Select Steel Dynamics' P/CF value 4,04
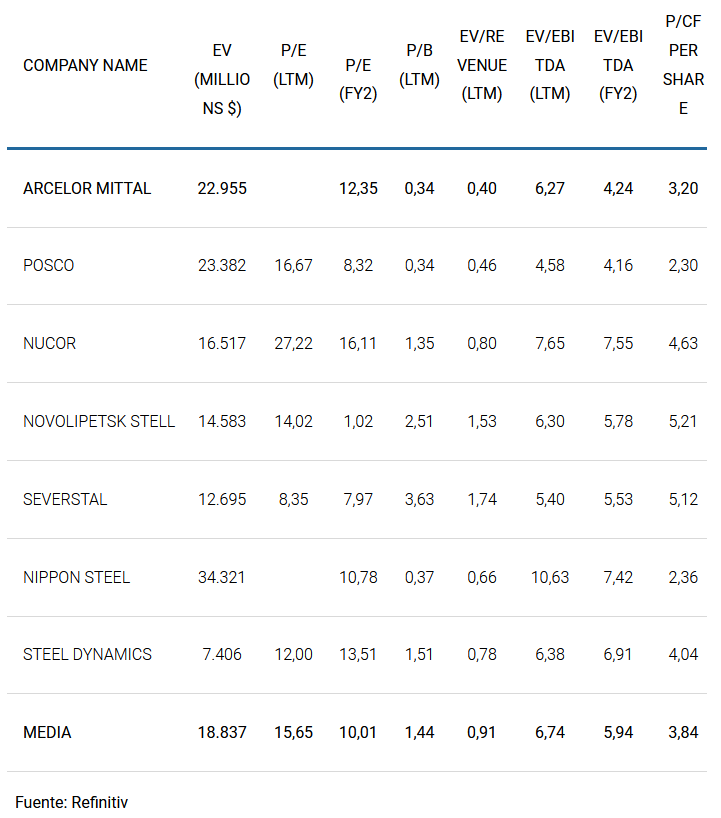The width and height of the screenshot is (721, 818). pos(683,654)
